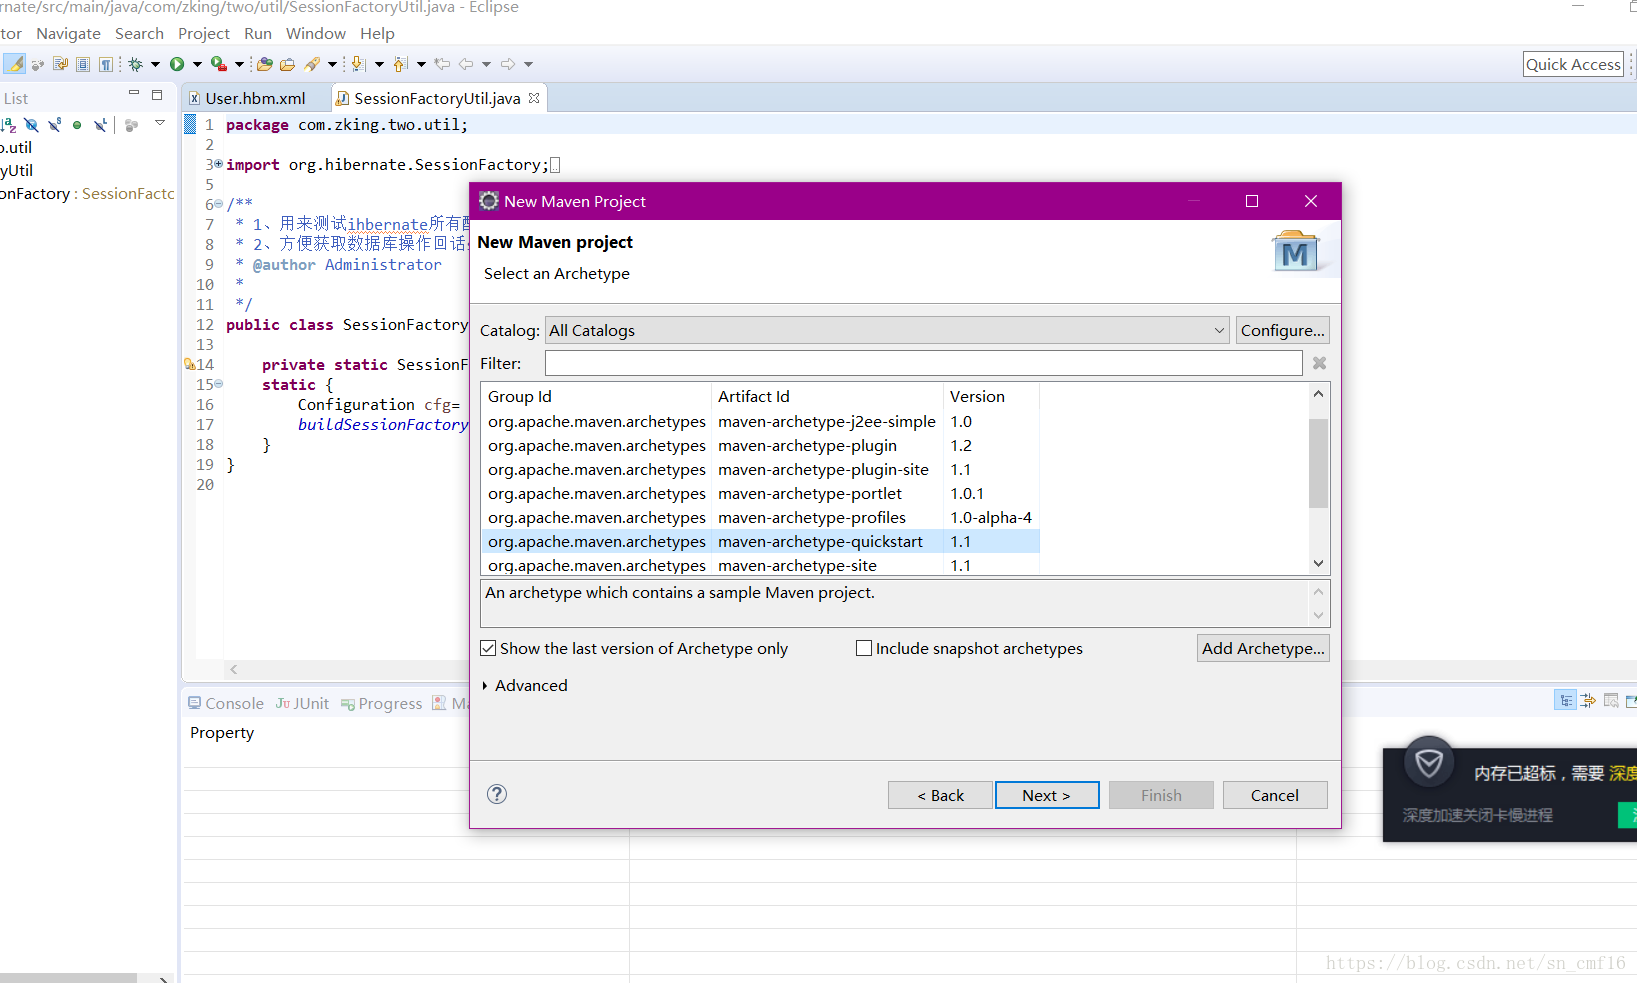Screen dimensions: 1637x983
Task: Click the Add Archetype... button
Action: (1263, 648)
